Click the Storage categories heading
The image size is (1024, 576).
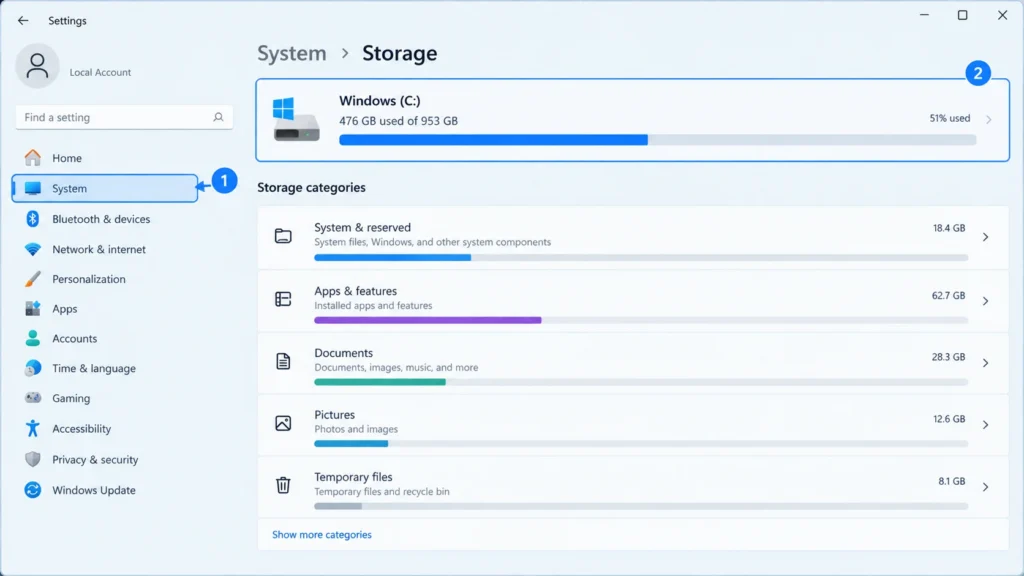(312, 187)
